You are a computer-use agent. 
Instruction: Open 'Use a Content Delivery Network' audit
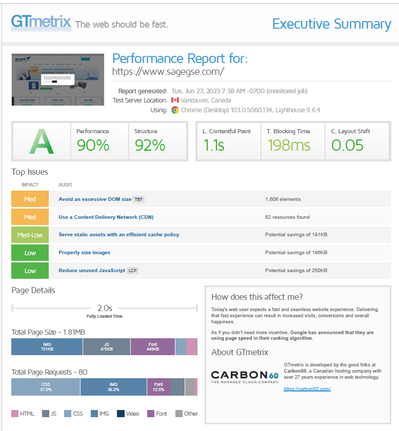106,217
